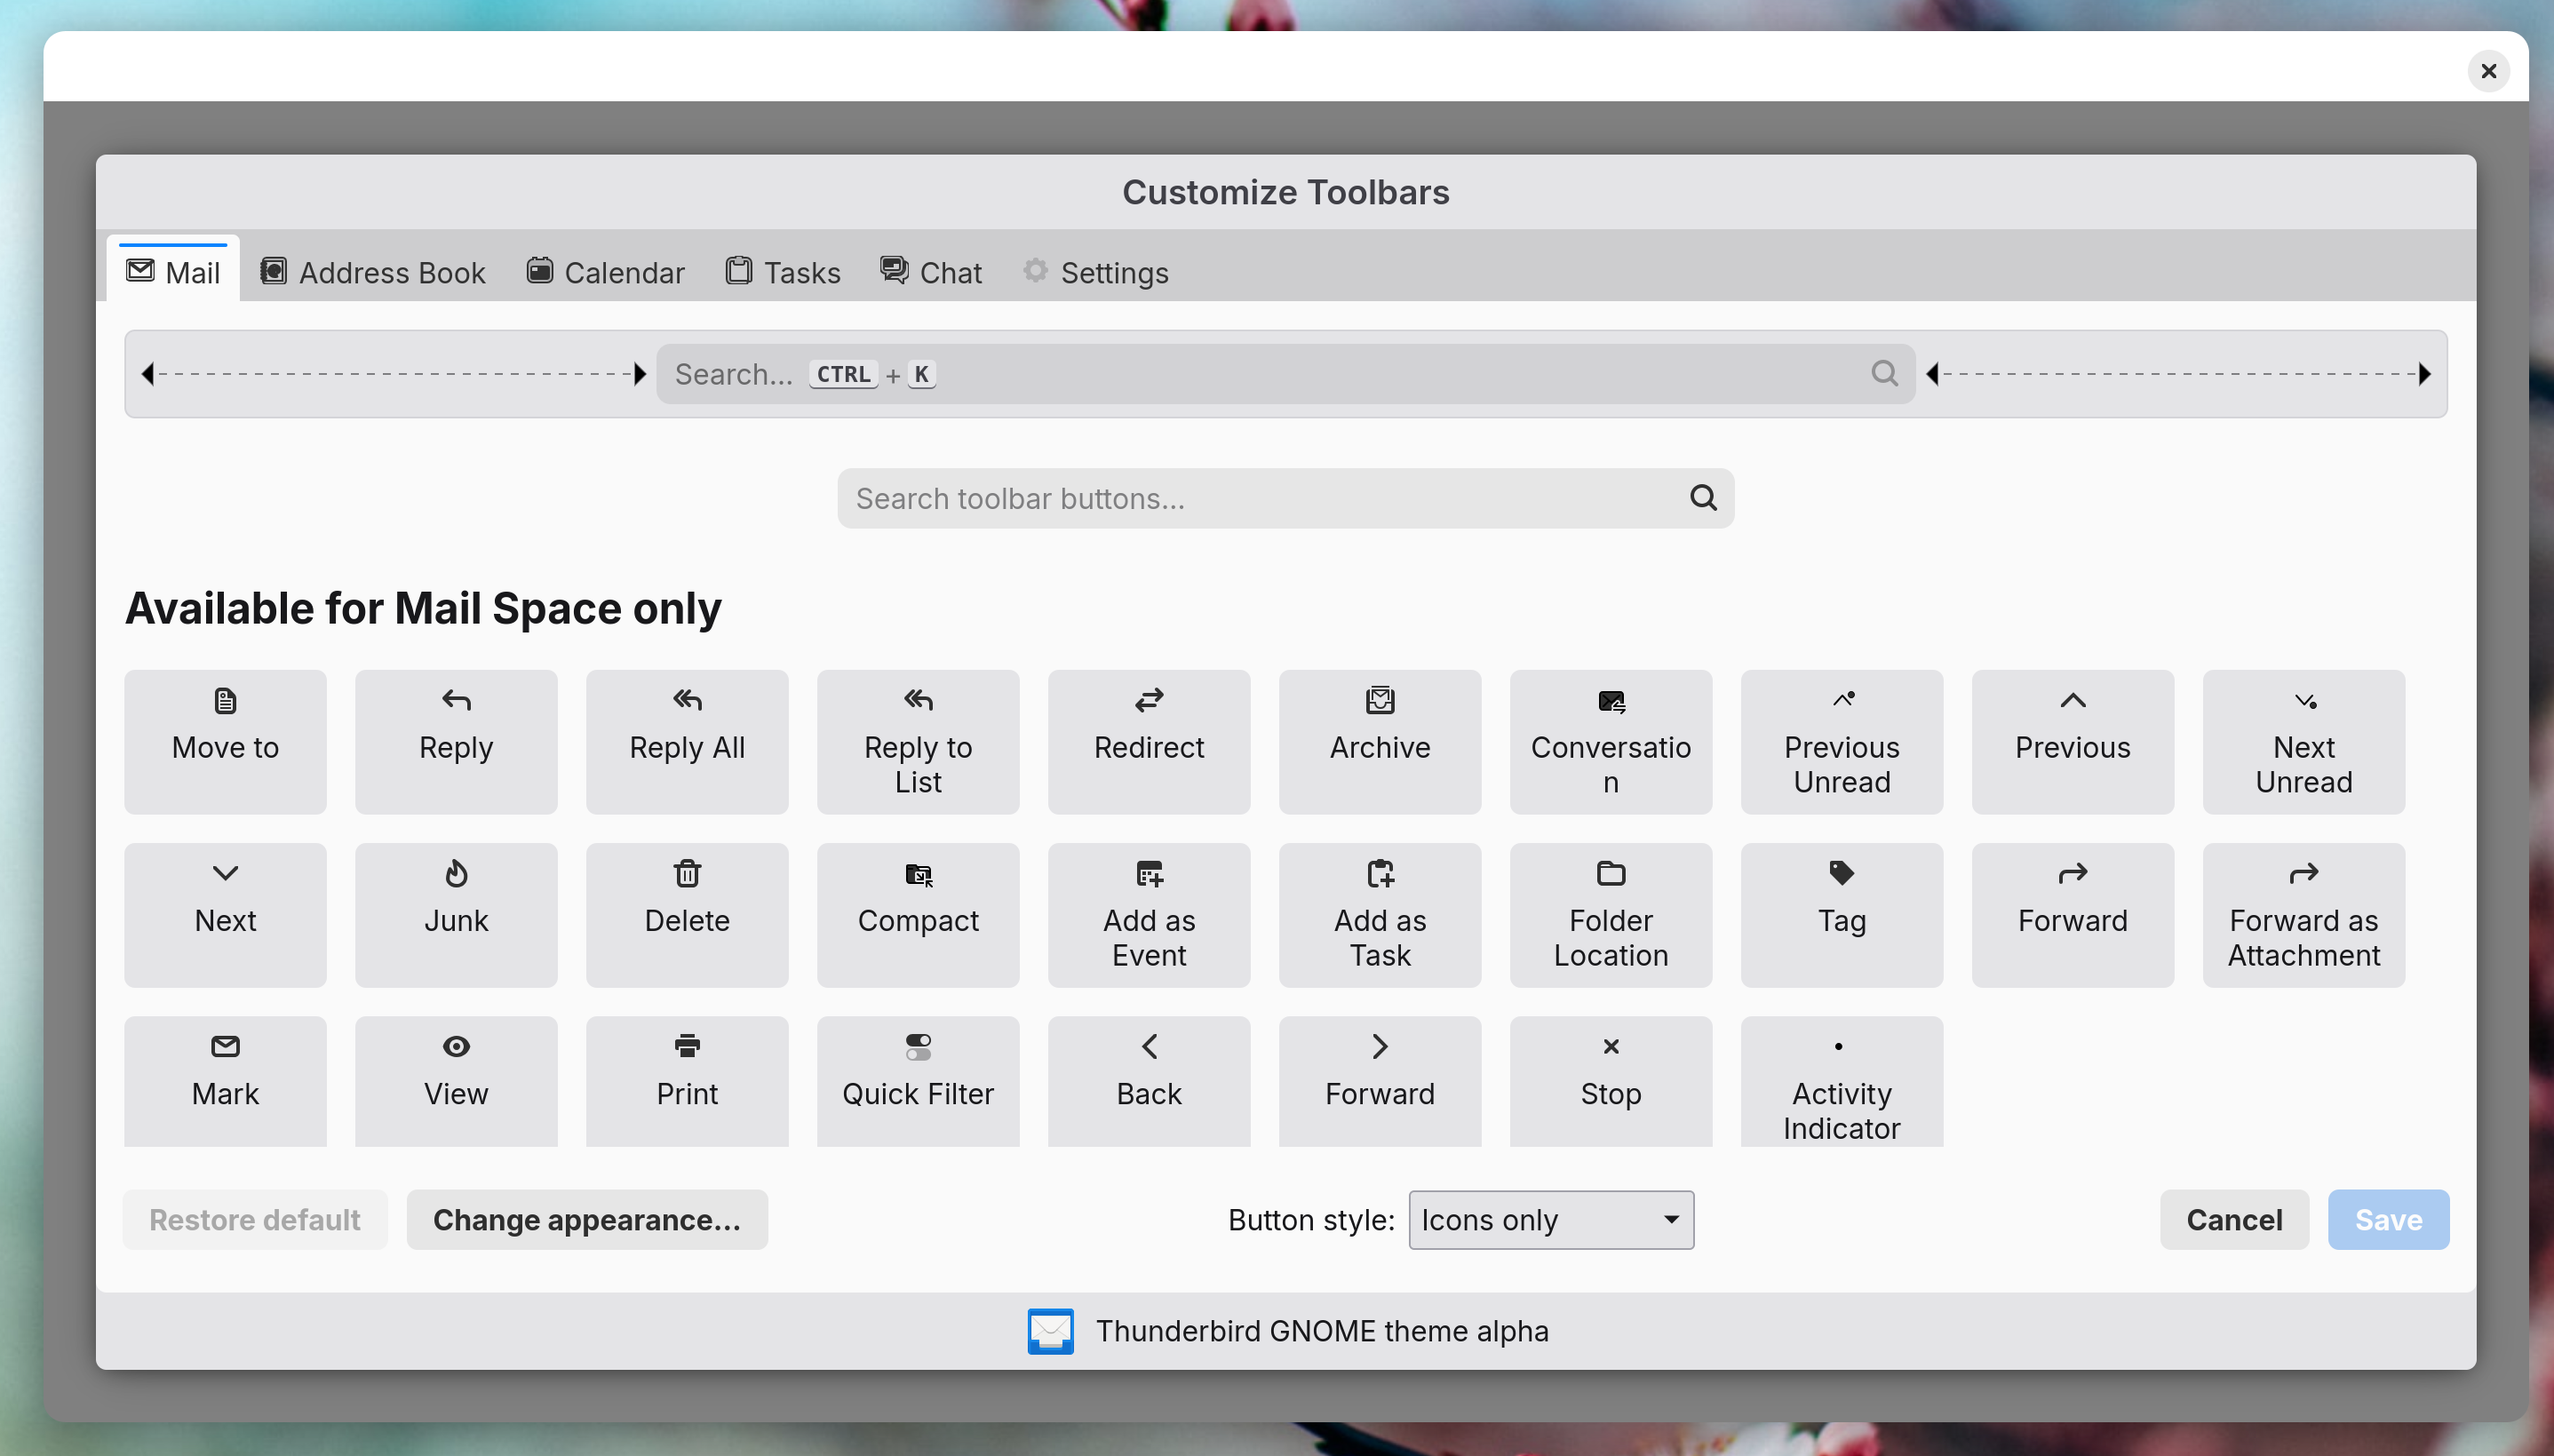The height and width of the screenshot is (1456, 2554).
Task: Open the Calendar tab
Action: (606, 272)
